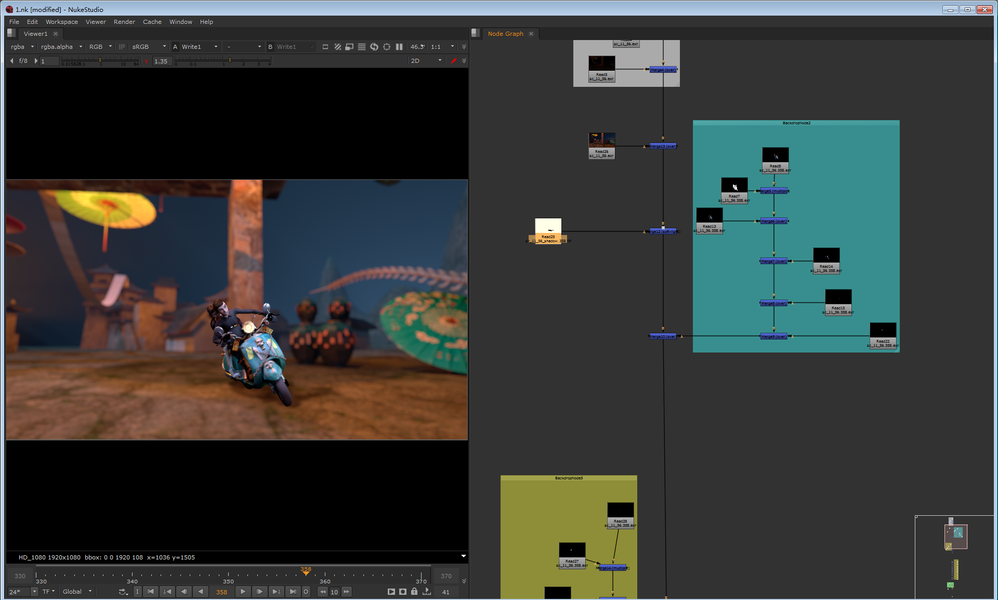The width and height of the screenshot is (998, 600).
Task: Open the File menu
Action: point(14,22)
